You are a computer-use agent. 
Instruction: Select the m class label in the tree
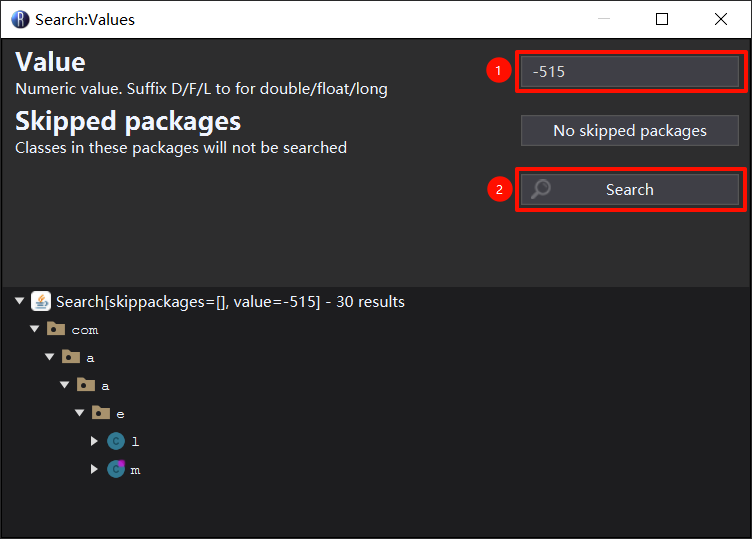point(136,470)
